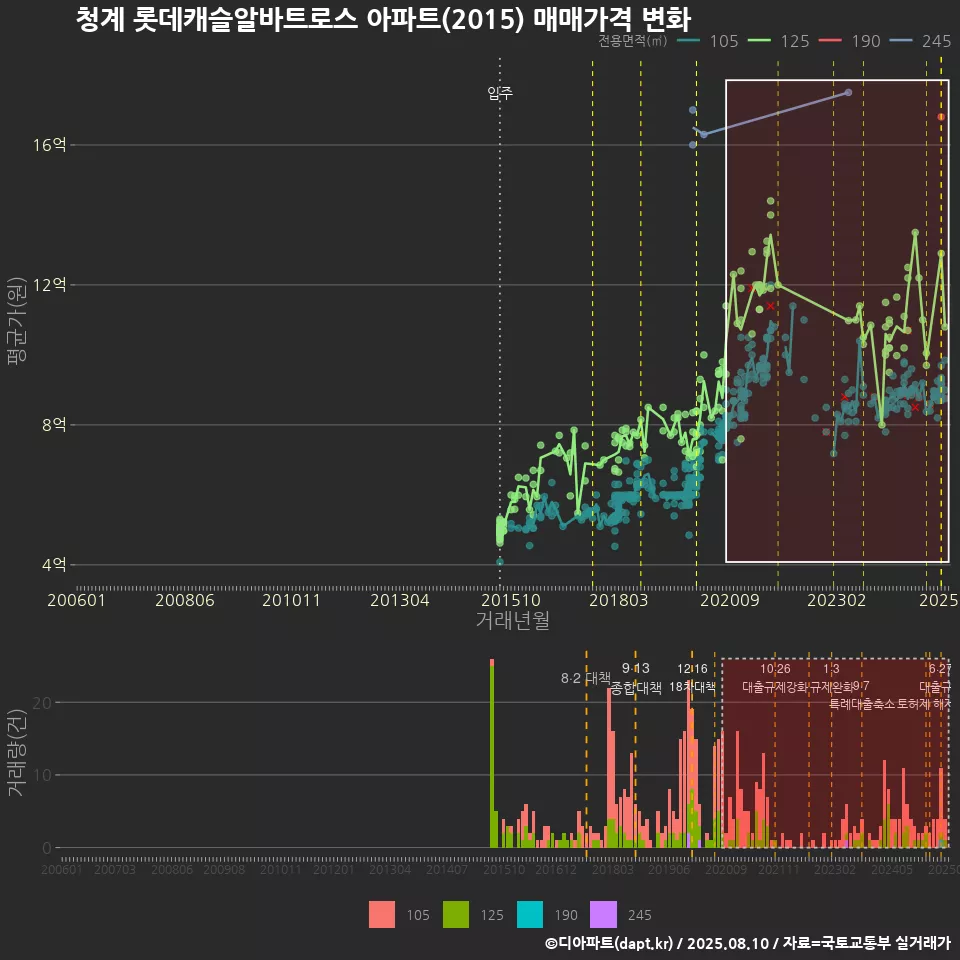Click the '평균가(원)' y-axis title
The width and height of the screenshot is (960, 960).
click(x=17, y=321)
